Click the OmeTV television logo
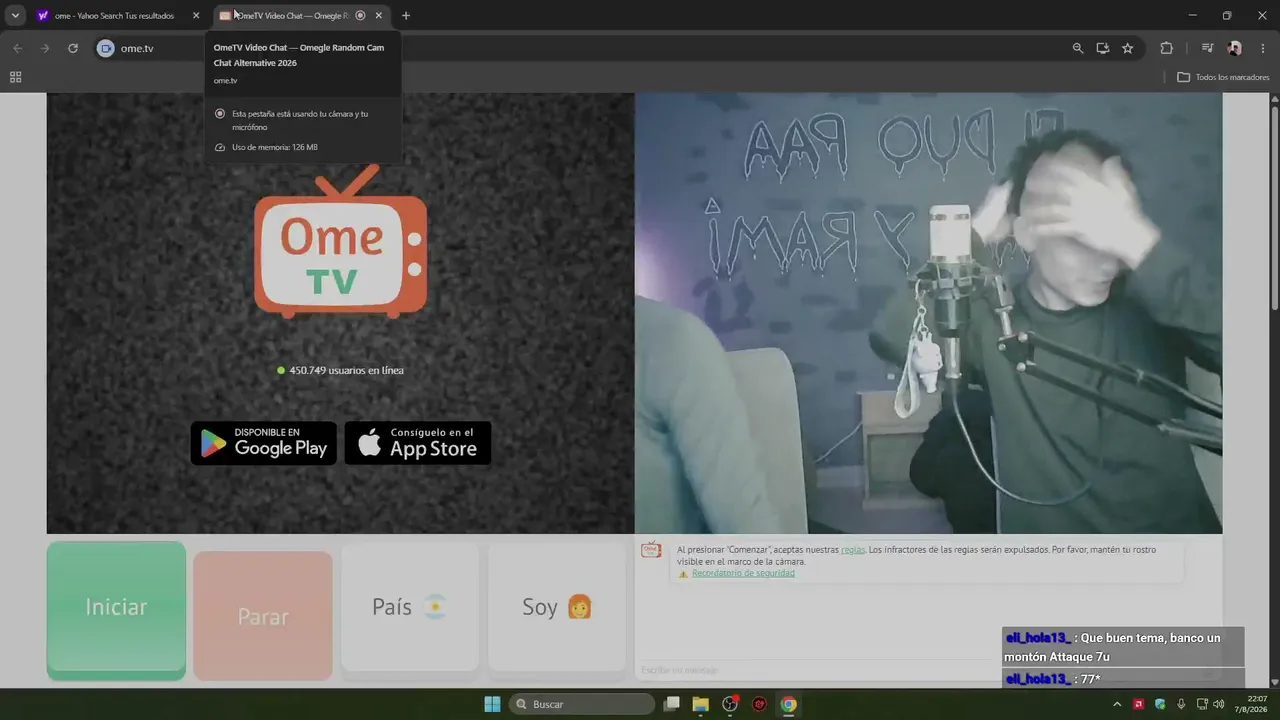Image resolution: width=1280 pixels, height=720 pixels. (x=341, y=243)
